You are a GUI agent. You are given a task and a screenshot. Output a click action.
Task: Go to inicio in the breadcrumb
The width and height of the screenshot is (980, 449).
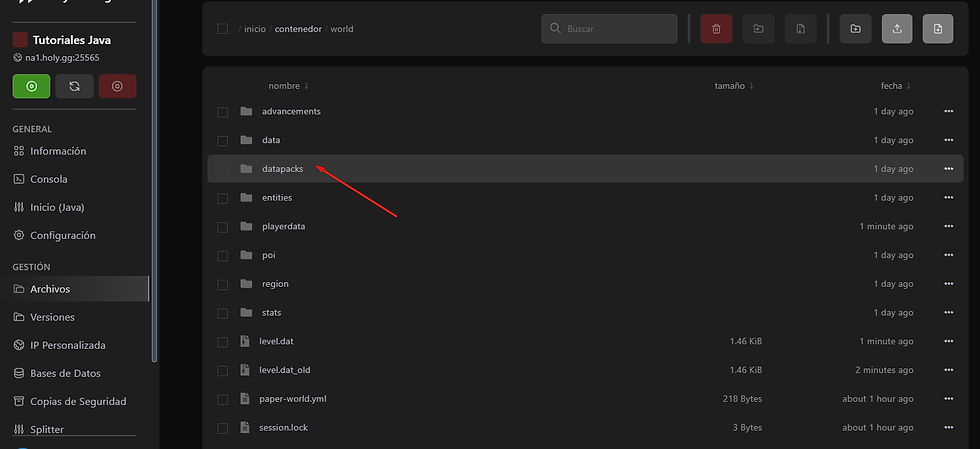pyautogui.click(x=255, y=29)
